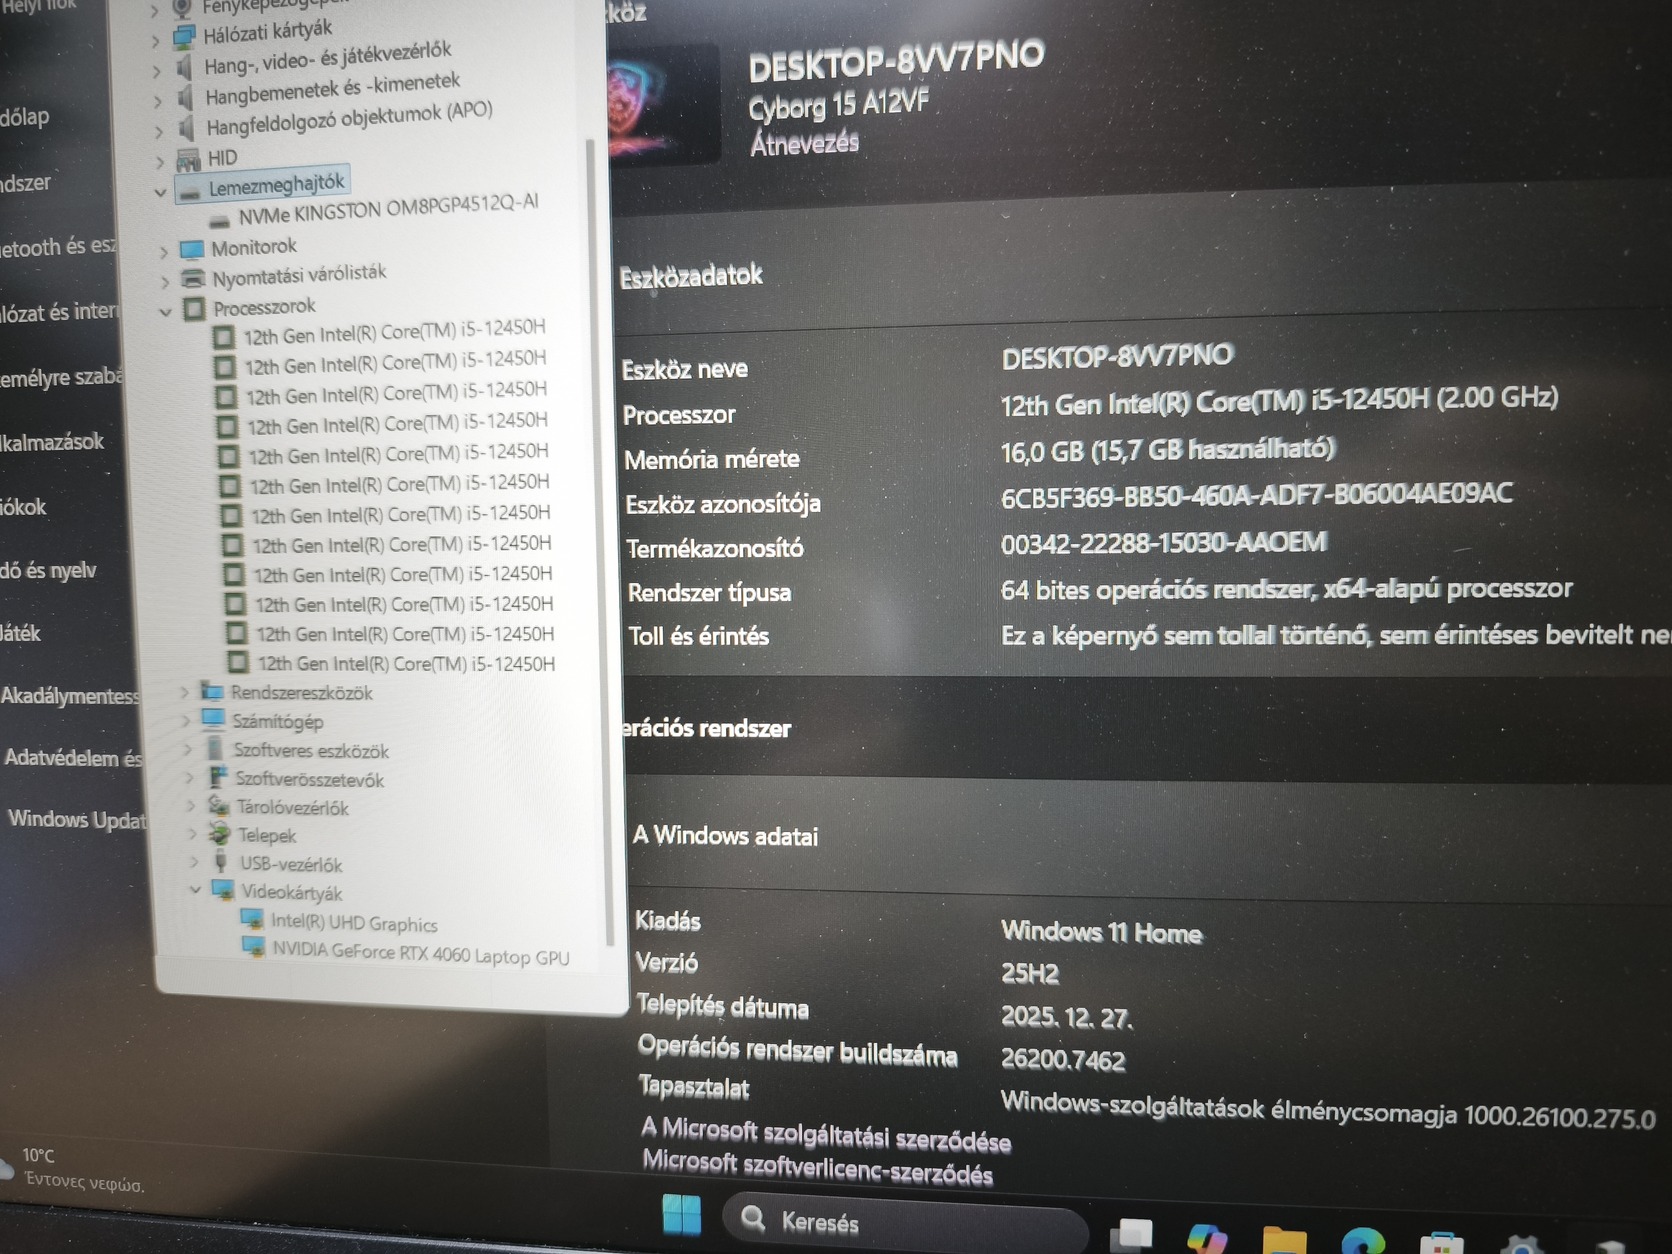Viewport: 1672px width, 1254px height.
Task: Expand the USB-vezérlők chevron
Action: coord(194,861)
